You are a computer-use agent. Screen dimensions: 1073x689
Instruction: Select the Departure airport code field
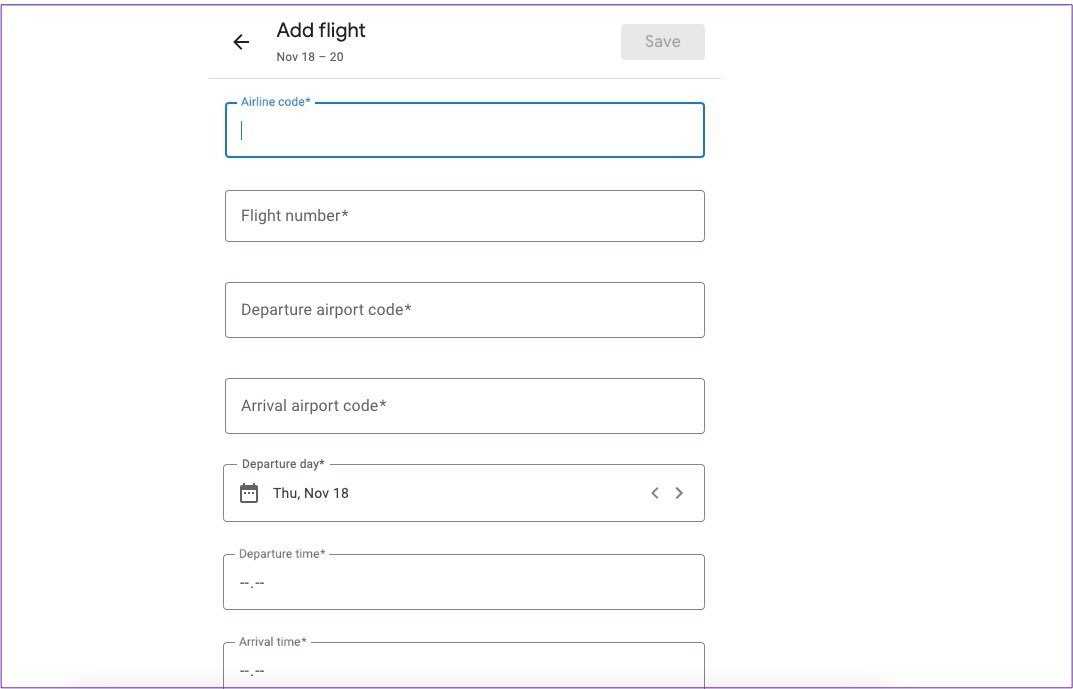[464, 310]
